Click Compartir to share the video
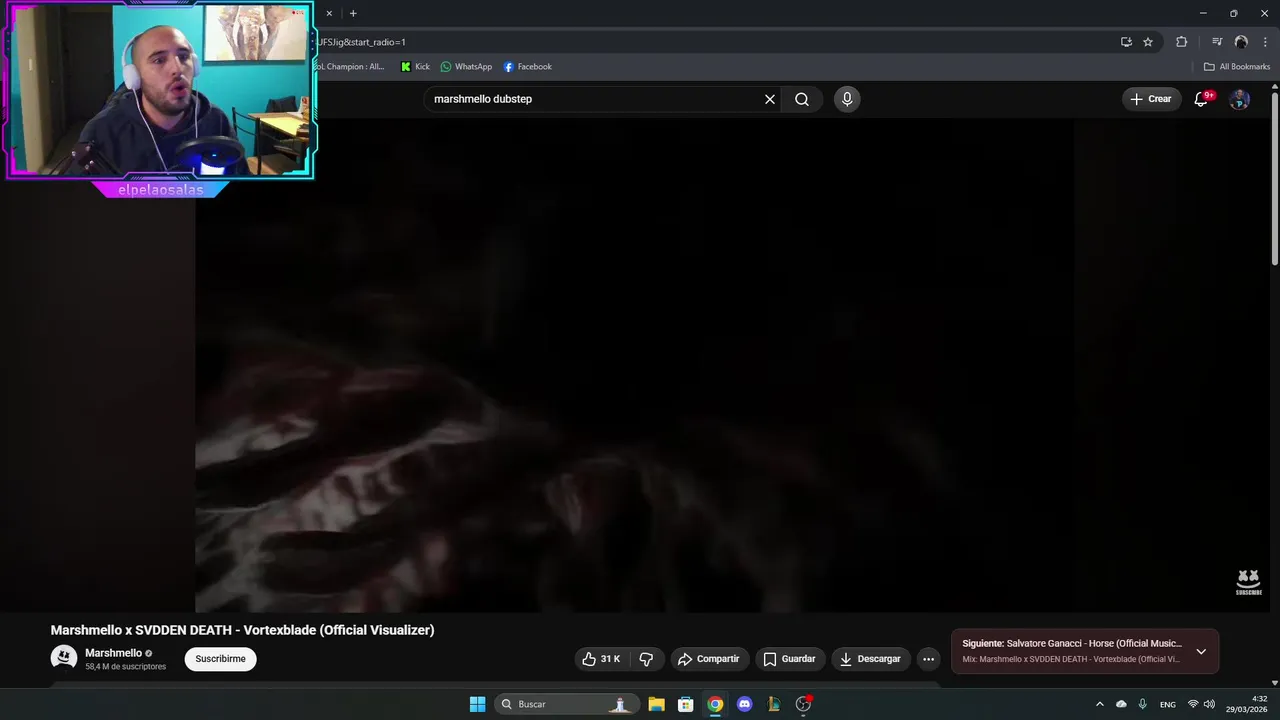 [708, 659]
